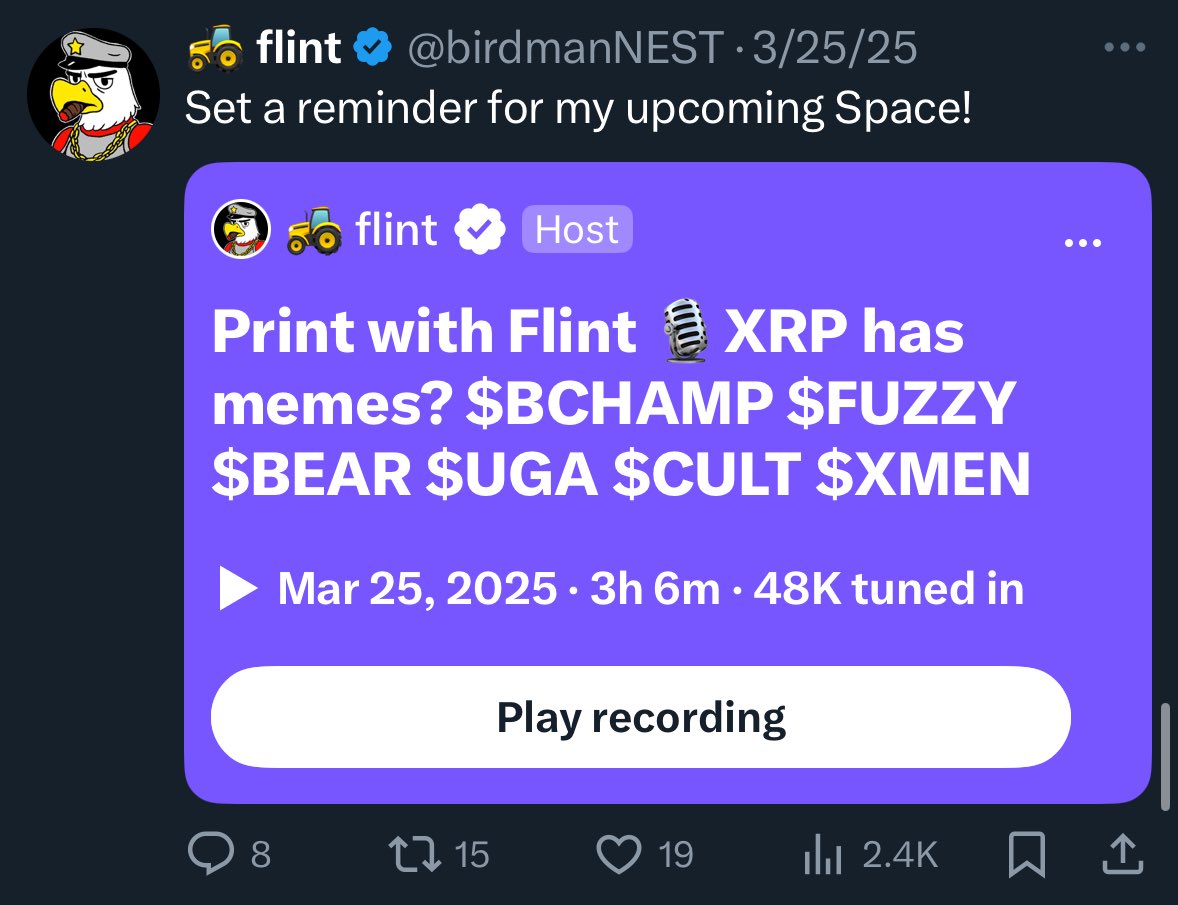Click the 3/25/25 post date
The width and height of the screenshot is (1178, 905).
(x=835, y=47)
